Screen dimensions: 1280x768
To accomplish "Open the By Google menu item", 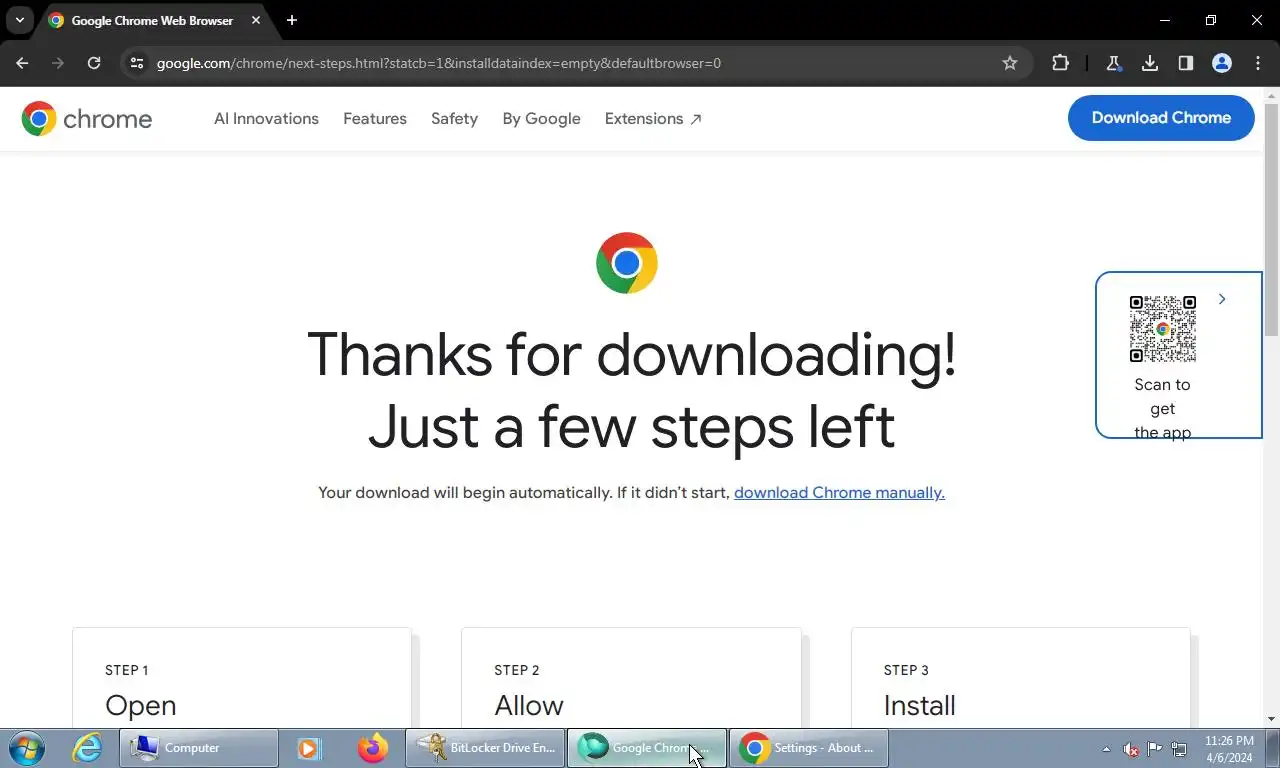I will (541, 118).
